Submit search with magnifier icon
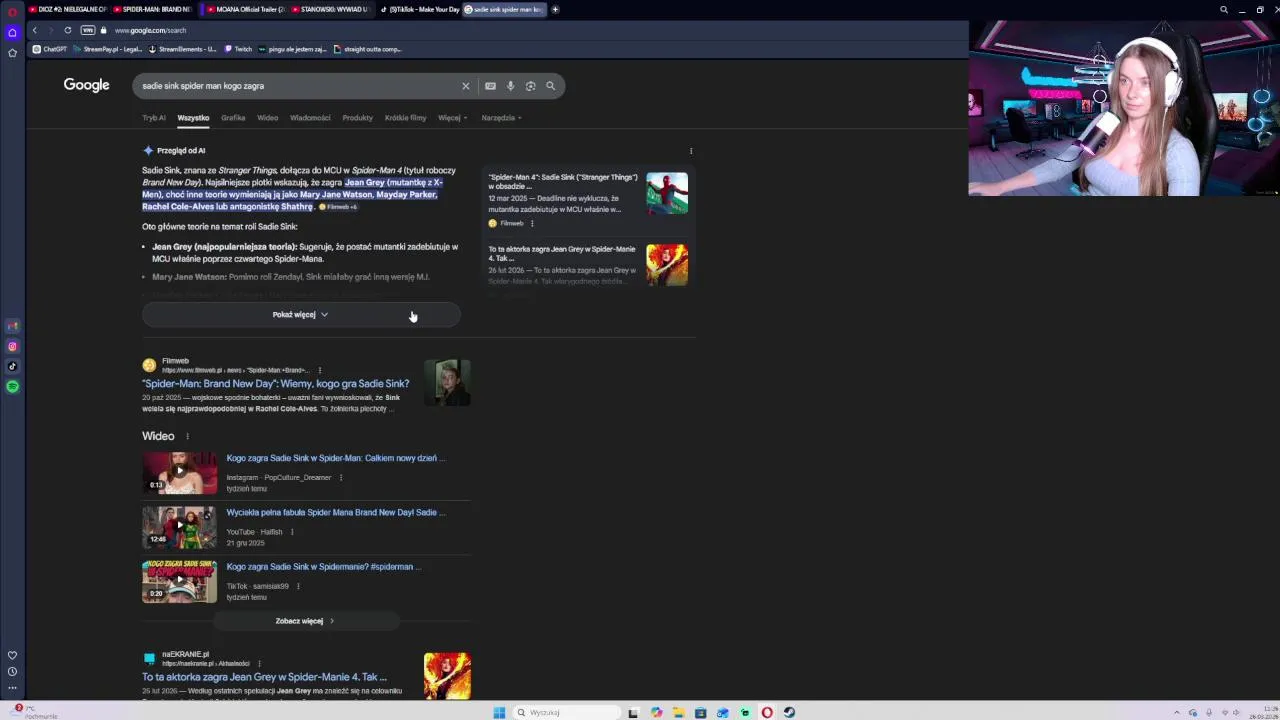The width and height of the screenshot is (1280, 720). (x=550, y=86)
